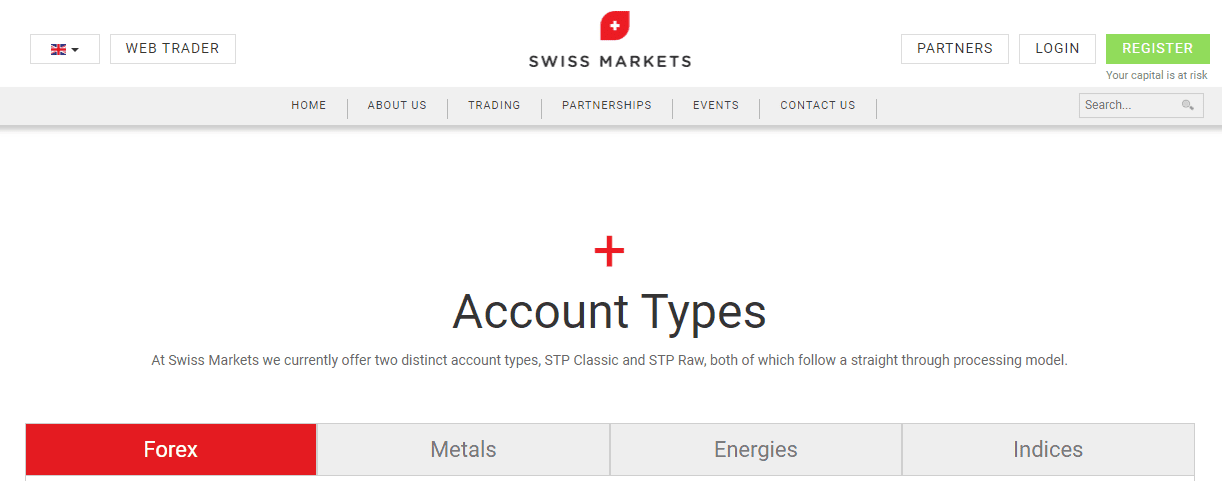
Task: Open the language dropdown arrow
Action: [x=75, y=49]
